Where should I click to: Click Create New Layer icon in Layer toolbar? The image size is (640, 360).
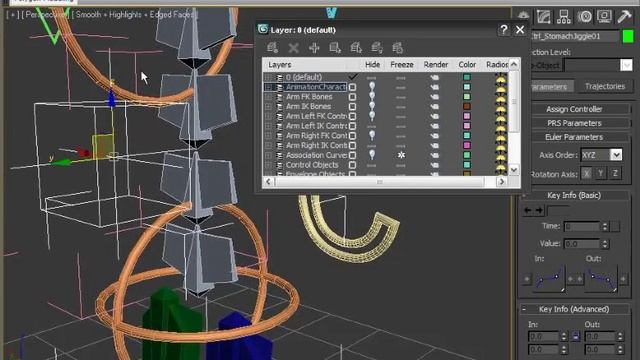(x=272, y=48)
